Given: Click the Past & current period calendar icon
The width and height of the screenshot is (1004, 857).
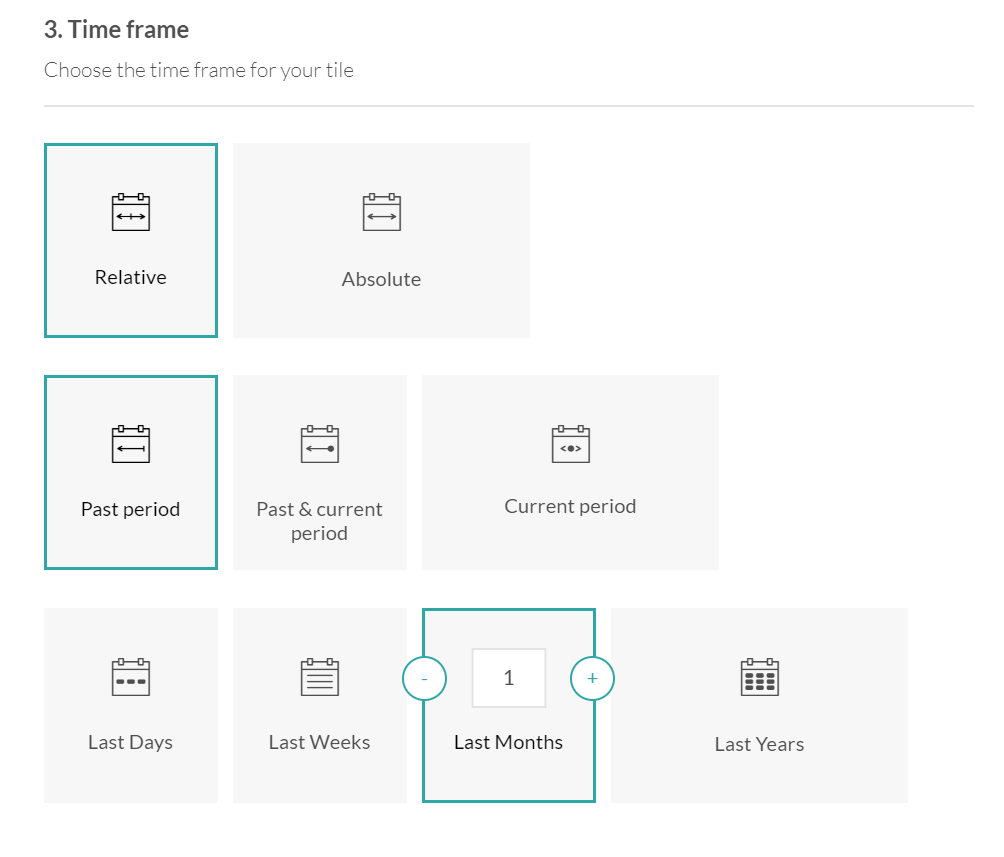Looking at the screenshot, I should (319, 445).
